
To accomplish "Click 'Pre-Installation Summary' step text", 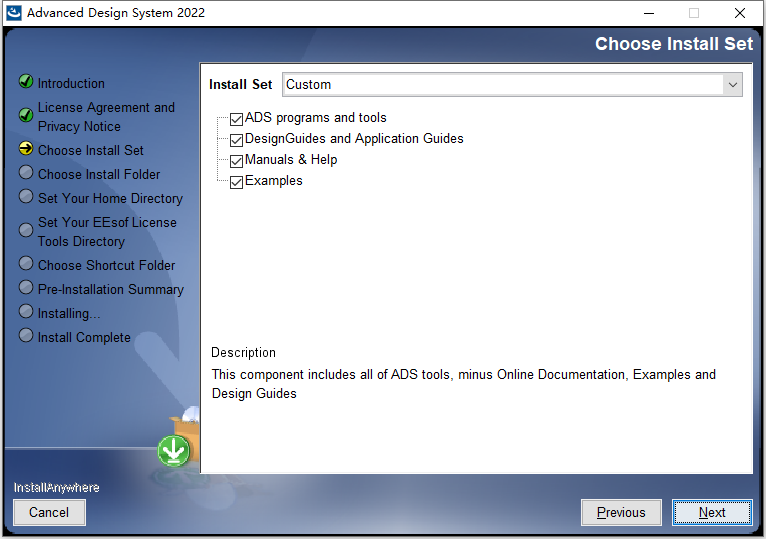I will click(111, 289).
